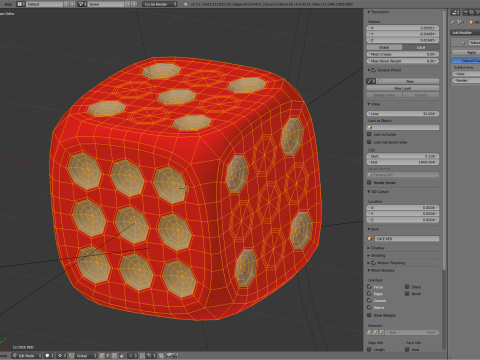
Task: Collapse the Transform panel
Action: tap(369, 12)
